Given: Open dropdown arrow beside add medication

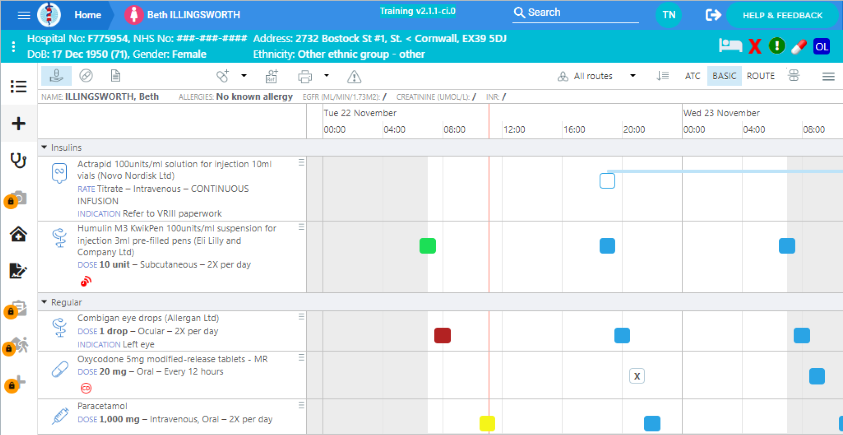Looking at the screenshot, I should (x=244, y=76).
